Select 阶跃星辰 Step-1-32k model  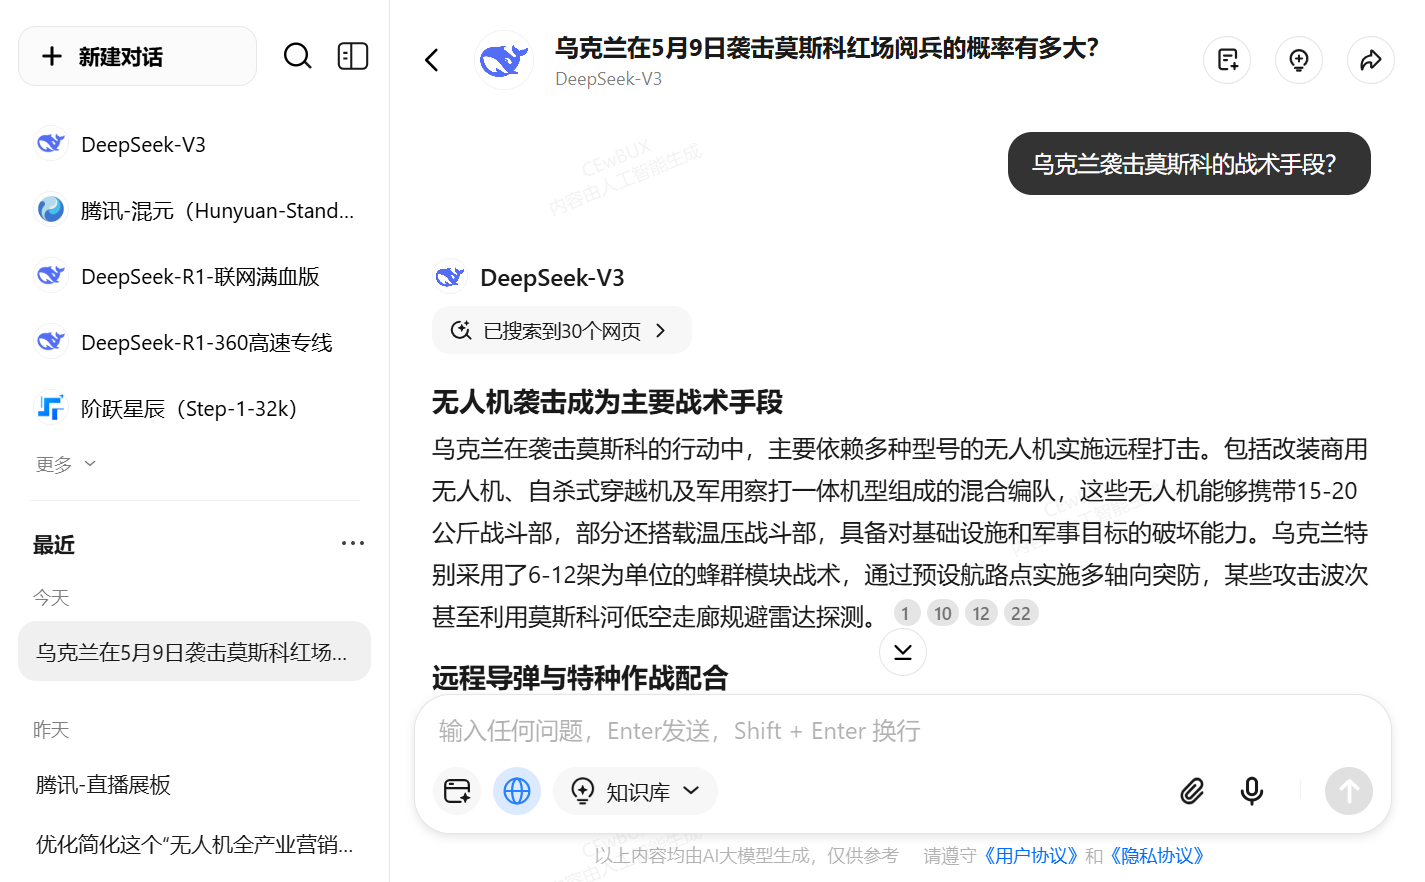click(194, 409)
